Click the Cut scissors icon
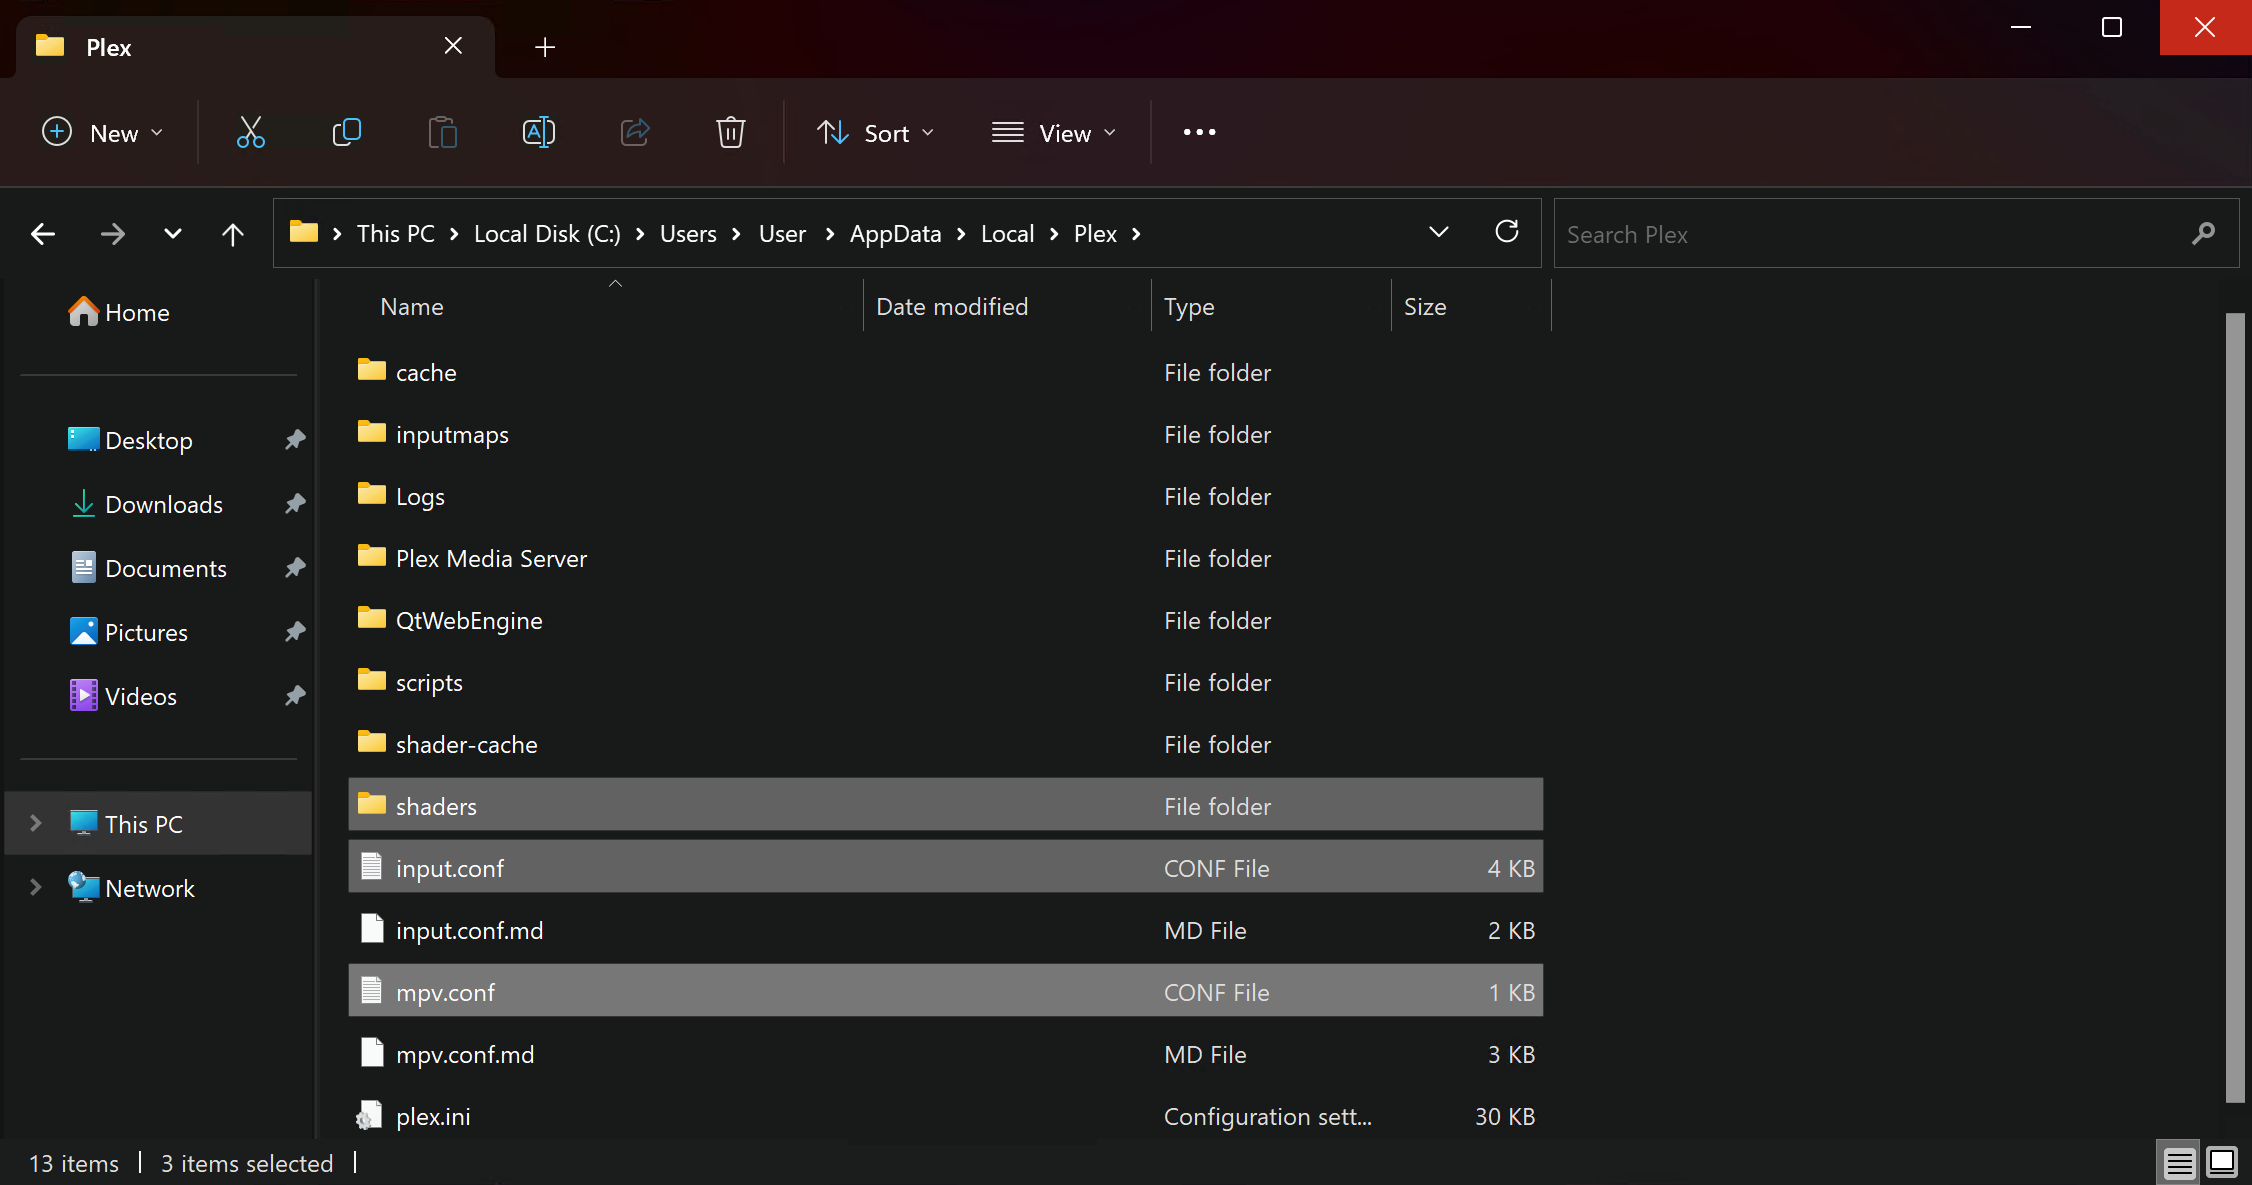Image resolution: width=2252 pixels, height=1185 pixels. tap(250, 132)
